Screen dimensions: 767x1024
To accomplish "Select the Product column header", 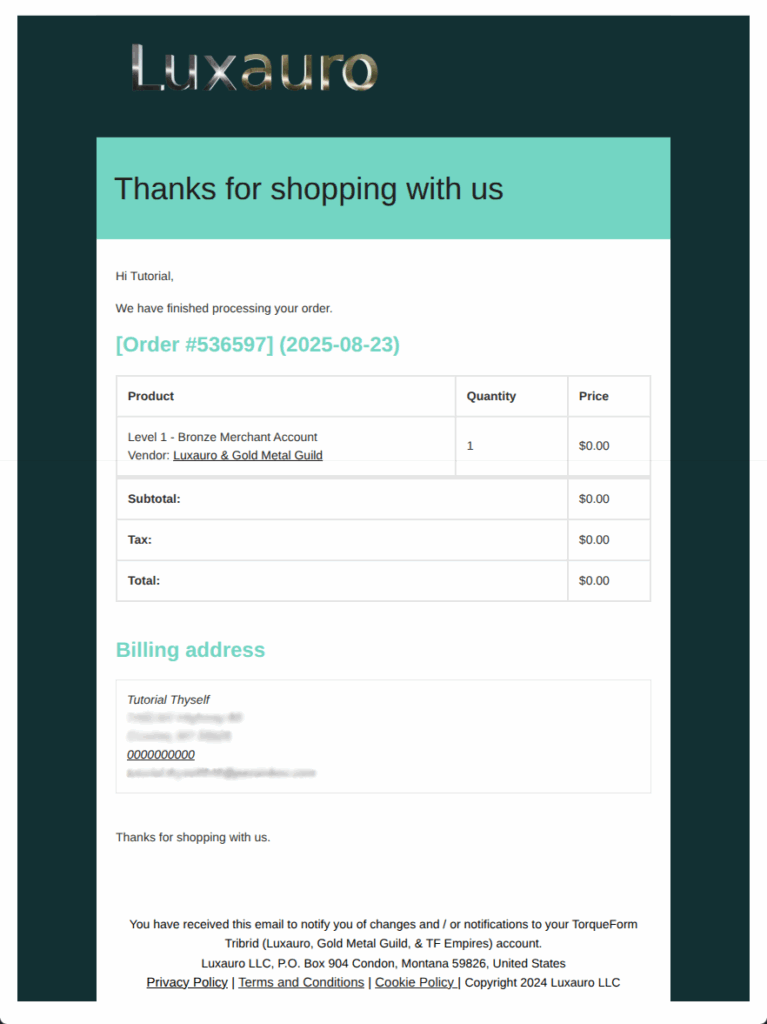I will 286,396.
